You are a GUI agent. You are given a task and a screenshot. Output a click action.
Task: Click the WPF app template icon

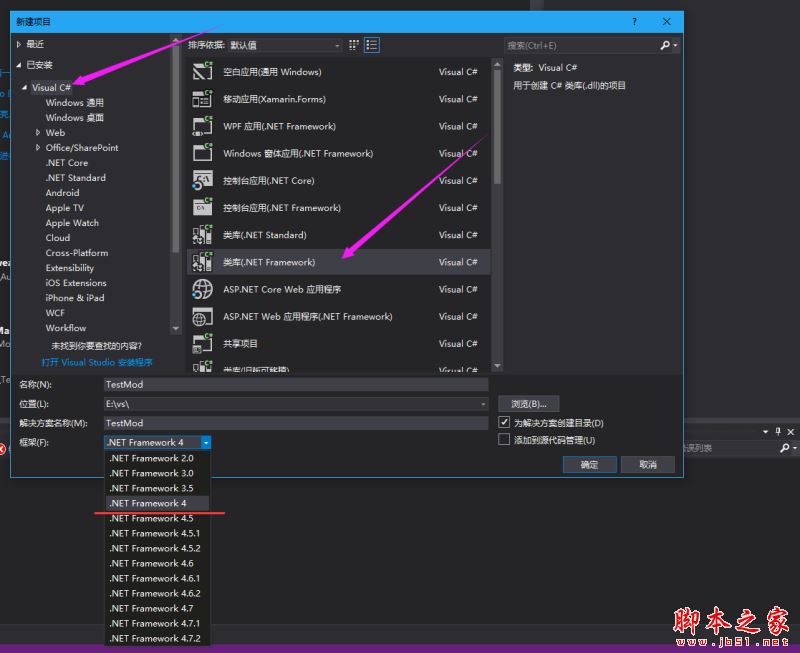pyautogui.click(x=202, y=125)
